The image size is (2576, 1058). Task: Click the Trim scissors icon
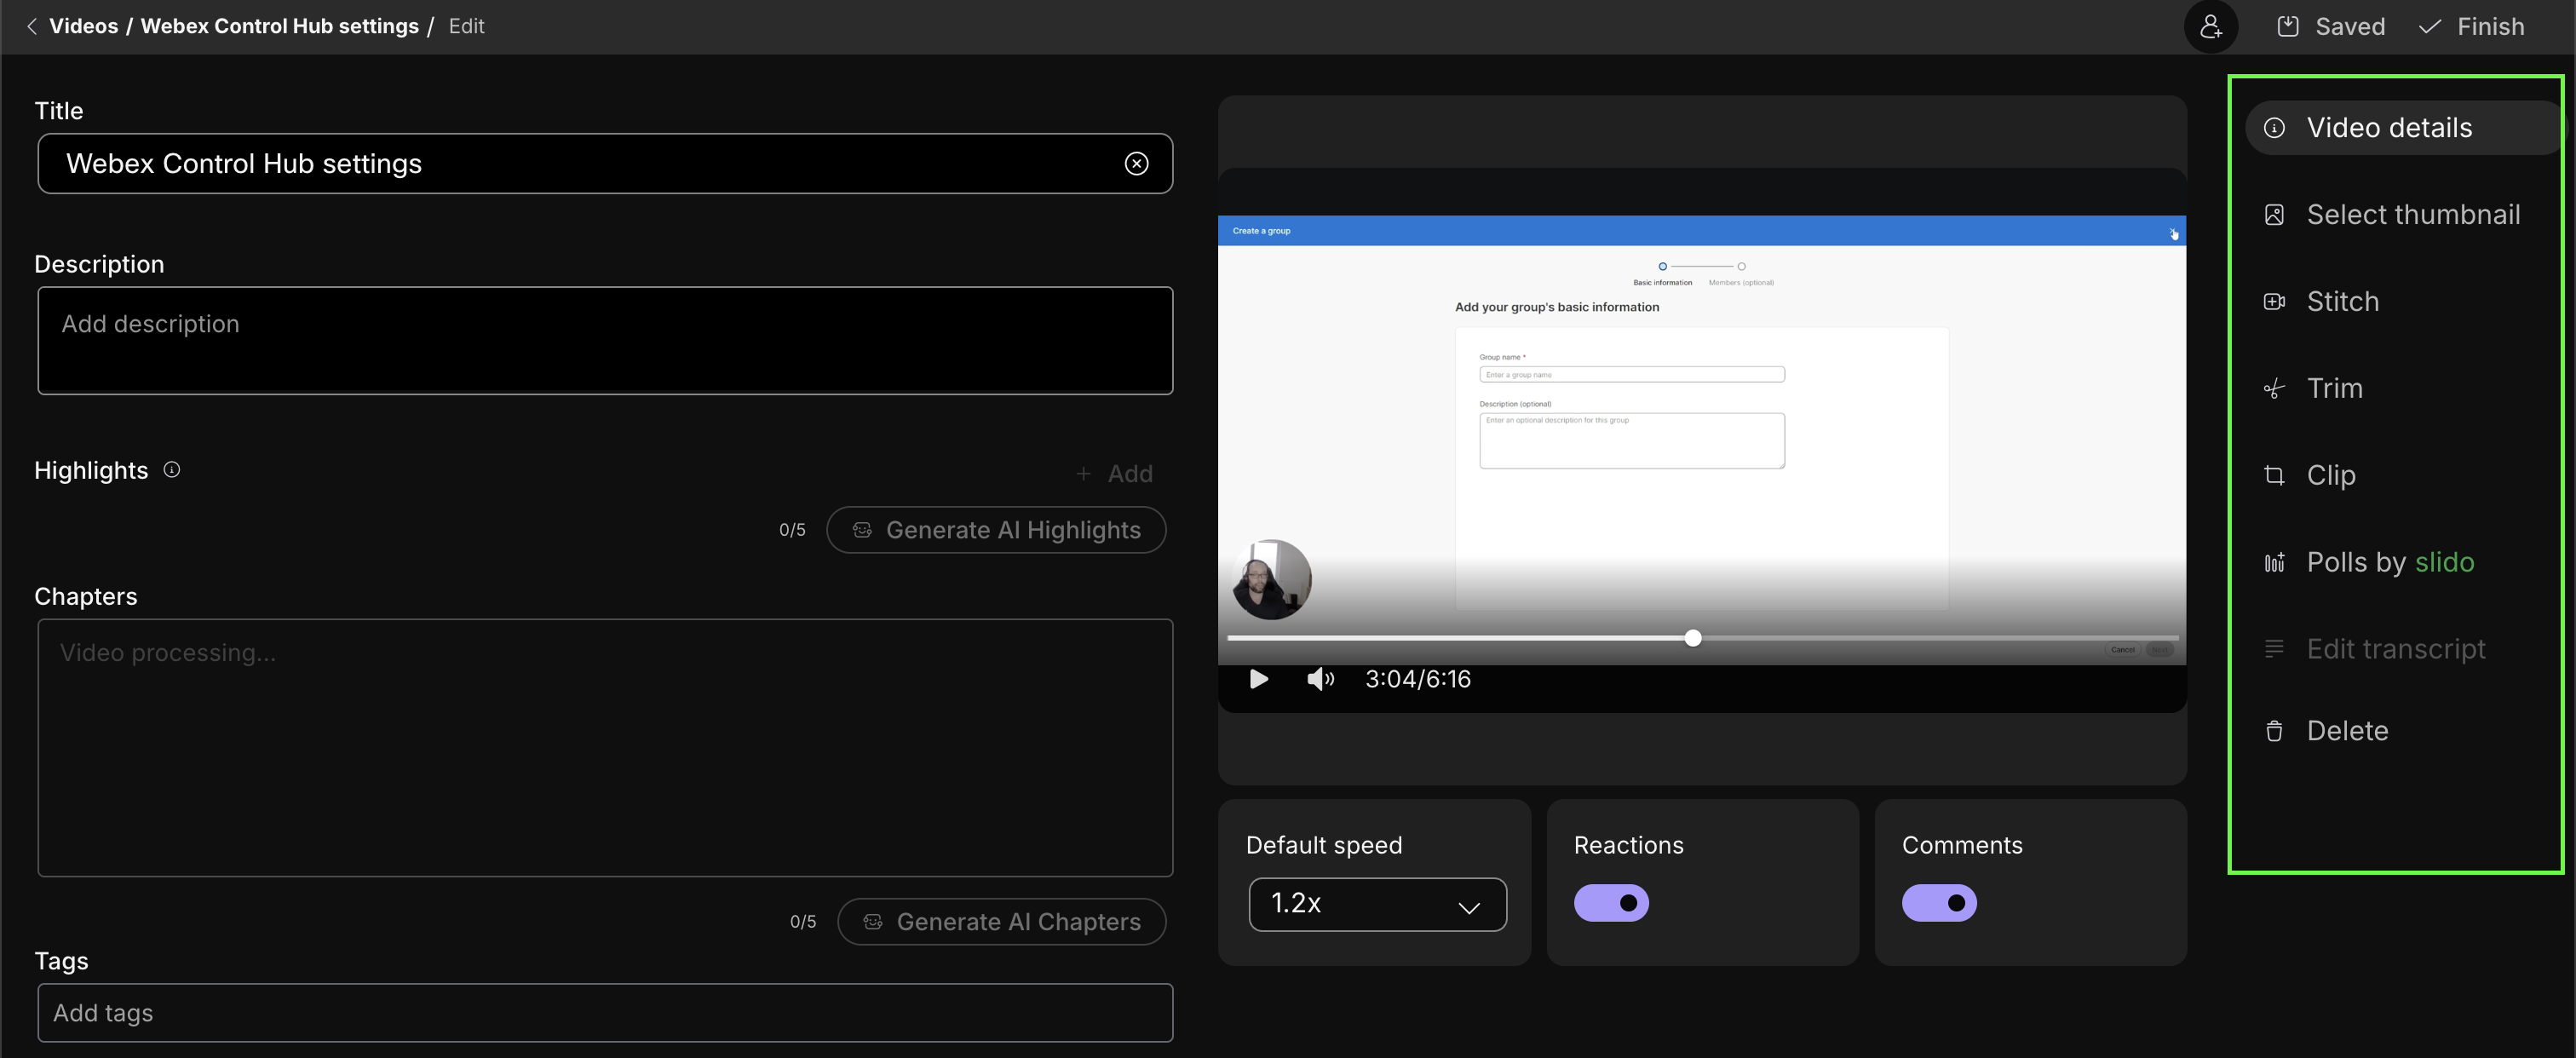[2274, 389]
